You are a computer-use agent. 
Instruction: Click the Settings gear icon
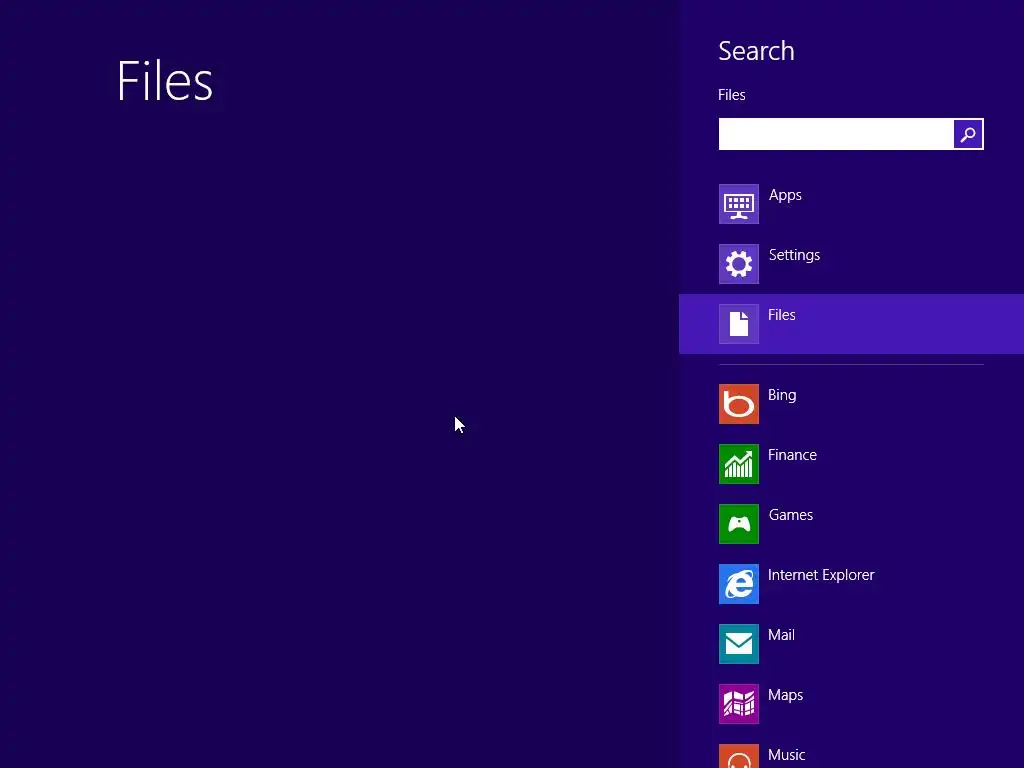pyautogui.click(x=739, y=264)
